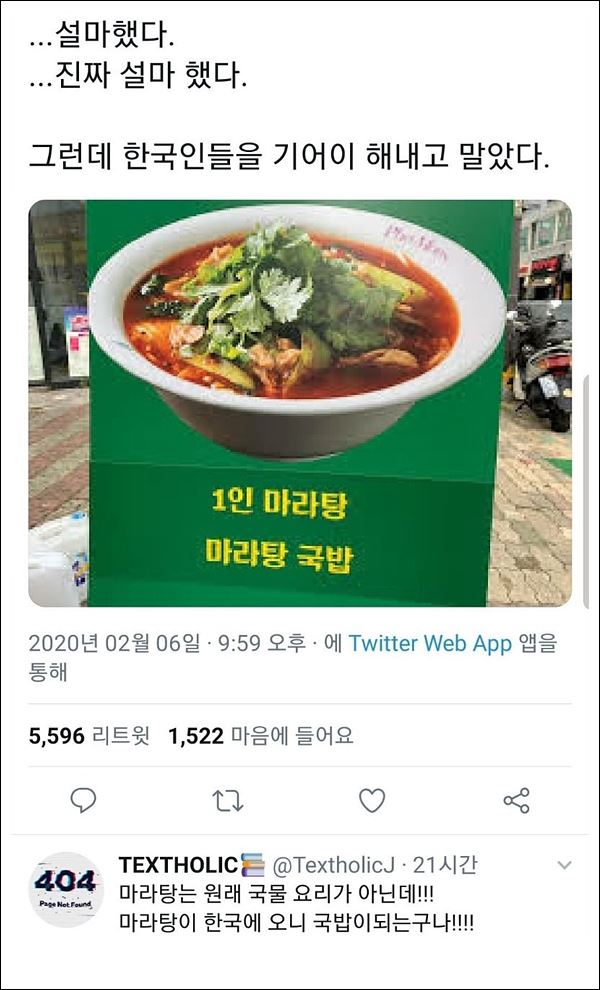
Task: Tap the retweet arrows icon
Action: click(x=227, y=801)
